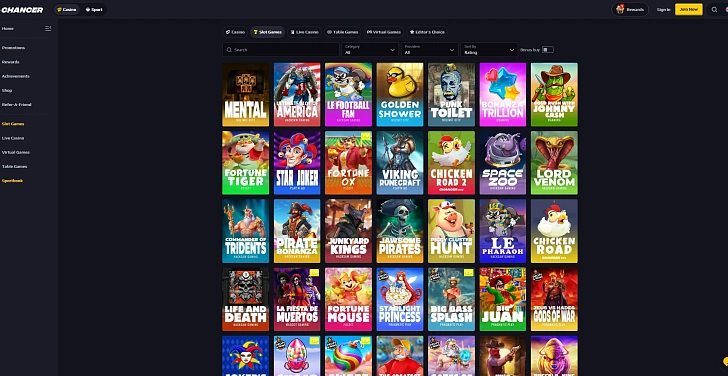Switch to the Table Games tab
Viewport: 728px width, 376px height.
pyautogui.click(x=343, y=32)
